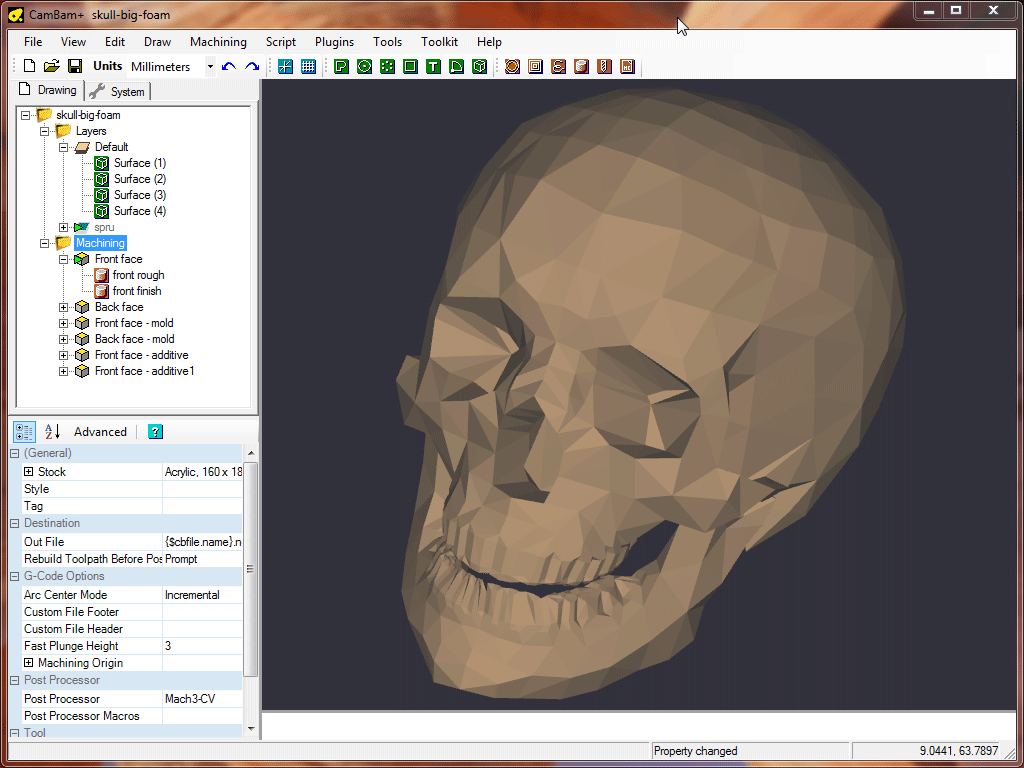Click the Redo arrow icon
The height and width of the screenshot is (768, 1024).
252,67
